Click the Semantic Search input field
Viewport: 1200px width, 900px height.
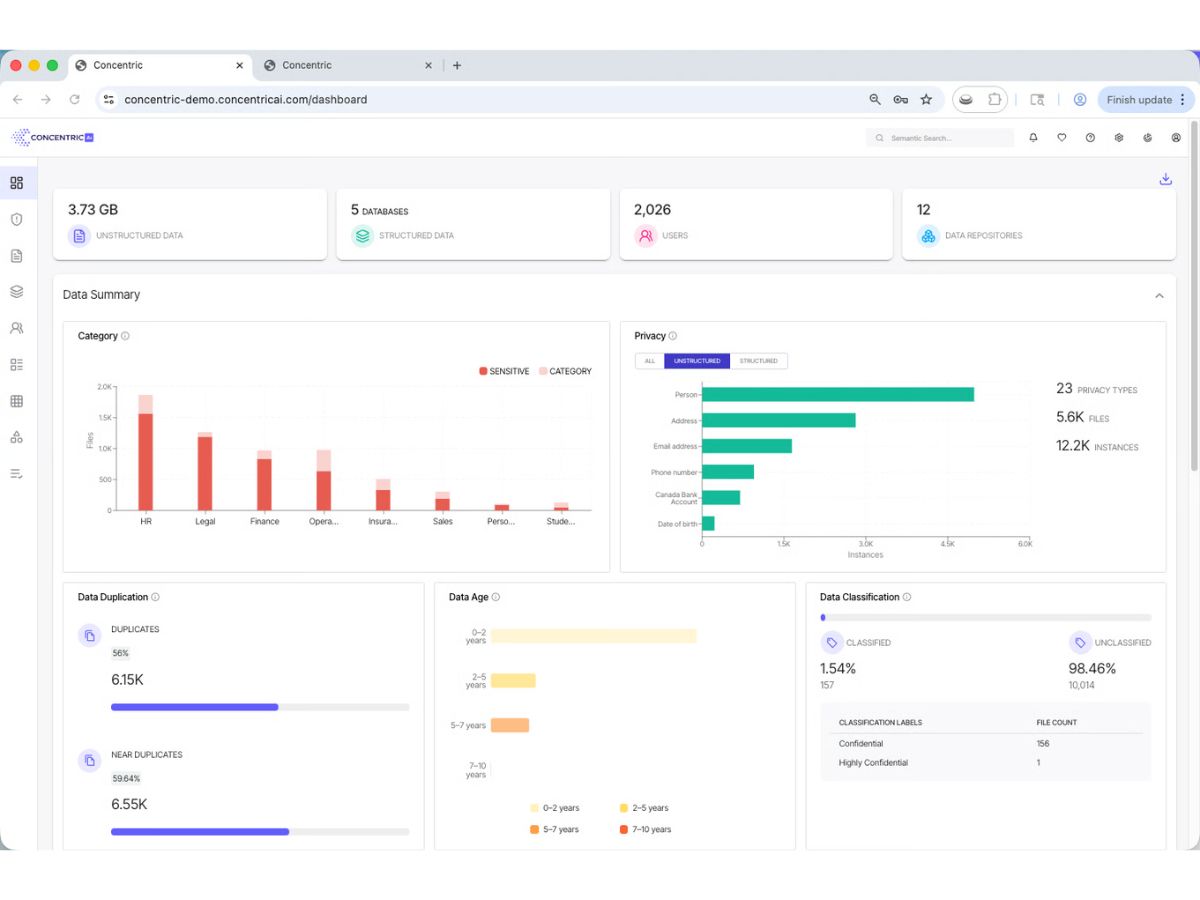tap(940, 138)
